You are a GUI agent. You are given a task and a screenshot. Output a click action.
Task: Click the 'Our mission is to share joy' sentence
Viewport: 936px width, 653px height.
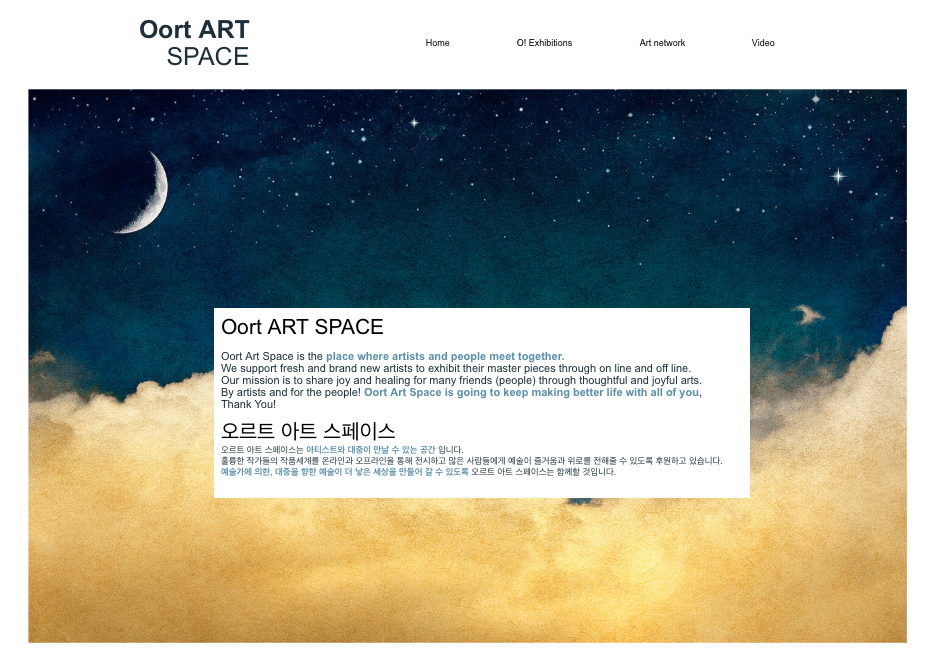click(x=461, y=380)
